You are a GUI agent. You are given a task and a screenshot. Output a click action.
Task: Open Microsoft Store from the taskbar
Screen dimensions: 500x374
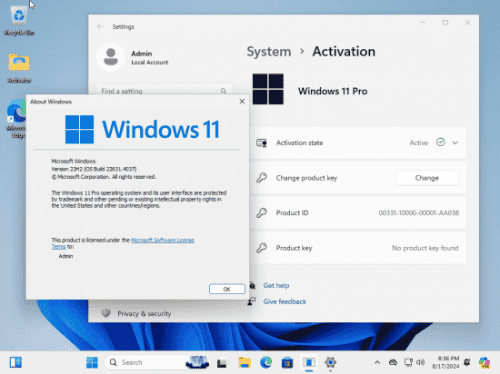pyautogui.click(x=287, y=362)
